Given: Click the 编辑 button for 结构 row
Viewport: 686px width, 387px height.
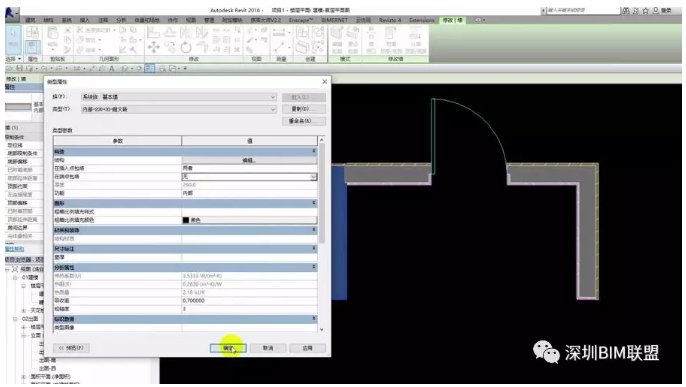Looking at the screenshot, I should click(x=249, y=160).
